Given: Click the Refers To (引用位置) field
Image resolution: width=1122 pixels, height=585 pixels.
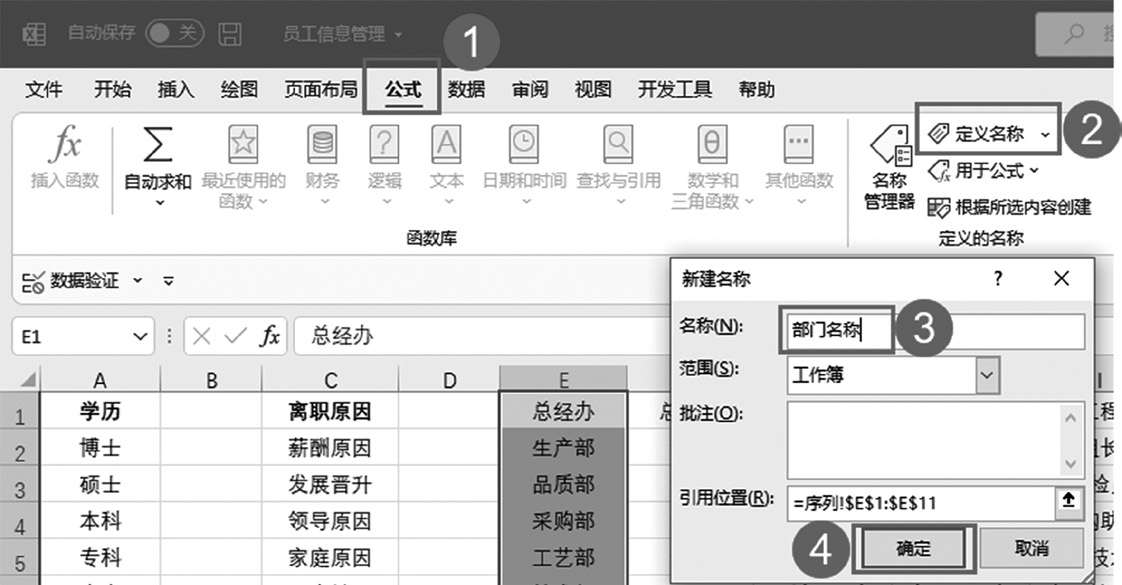Looking at the screenshot, I should (921, 502).
